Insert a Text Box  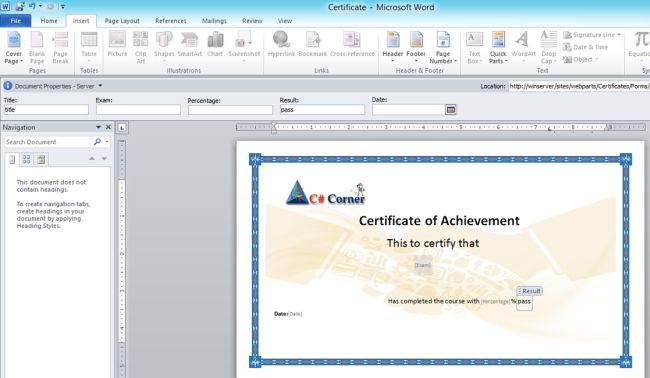pos(474,48)
